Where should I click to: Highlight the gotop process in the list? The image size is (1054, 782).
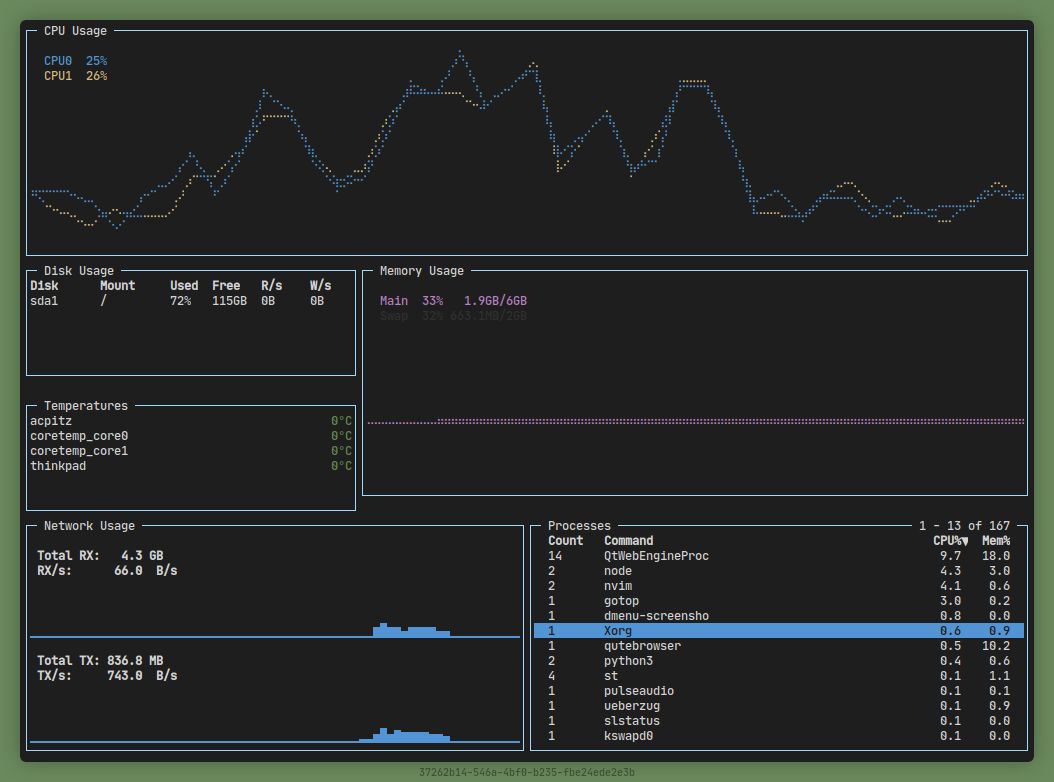pyautogui.click(x=621, y=601)
